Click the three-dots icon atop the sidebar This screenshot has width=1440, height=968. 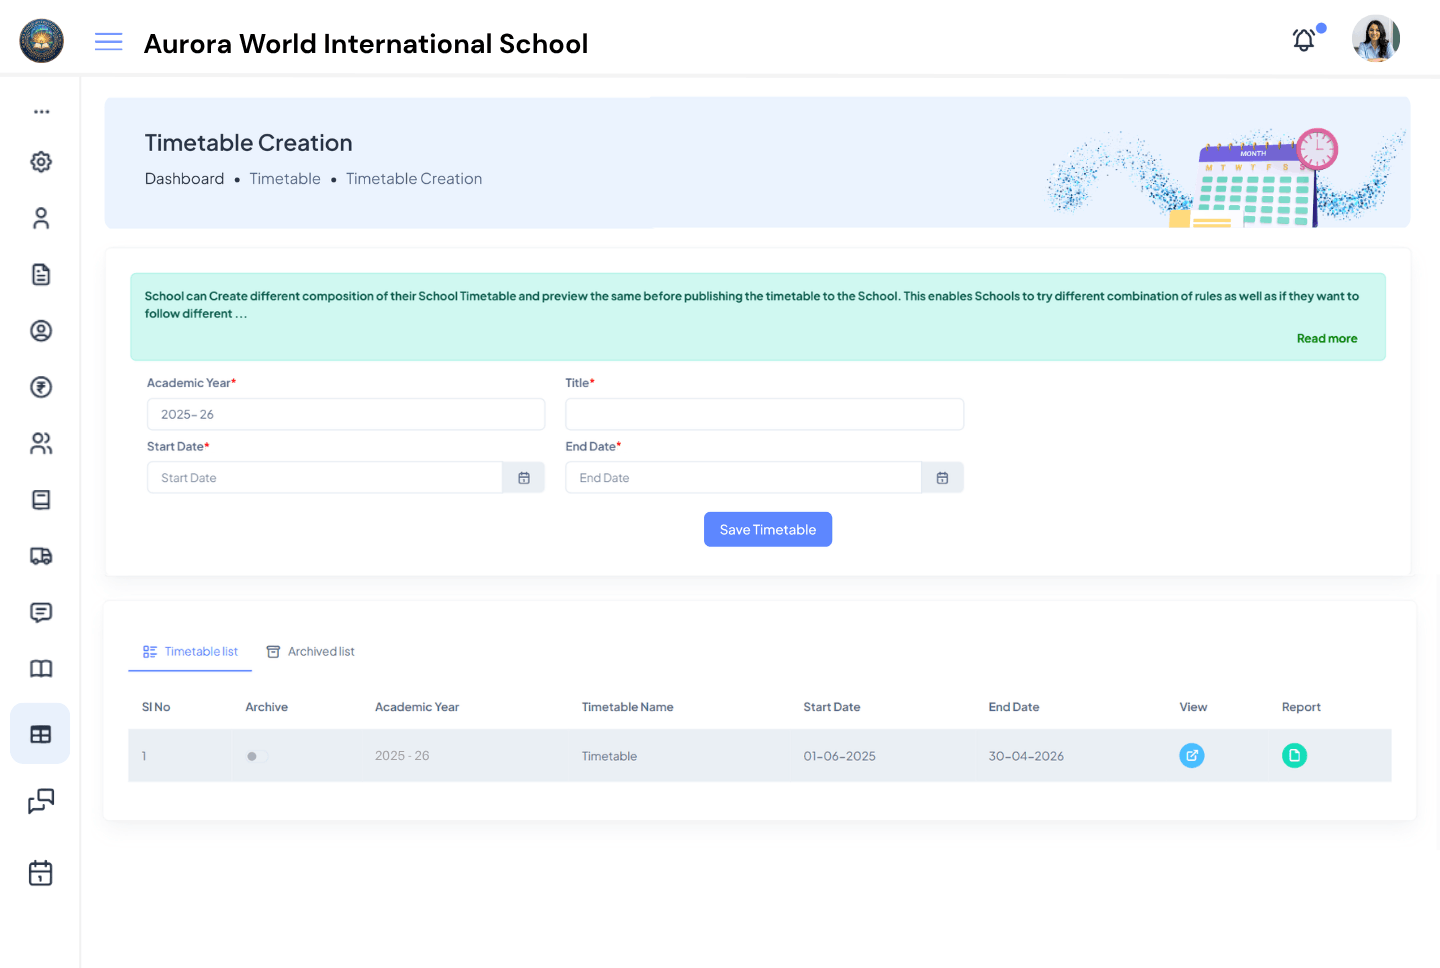click(x=40, y=111)
